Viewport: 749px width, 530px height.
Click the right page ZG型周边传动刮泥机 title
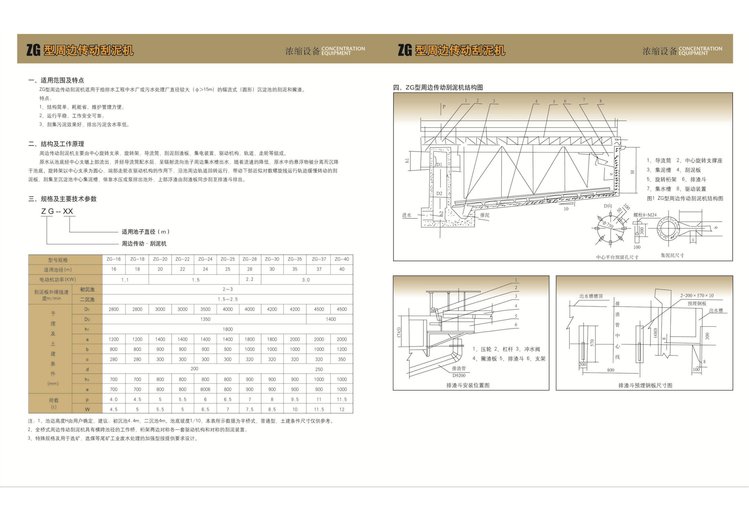pos(451,49)
